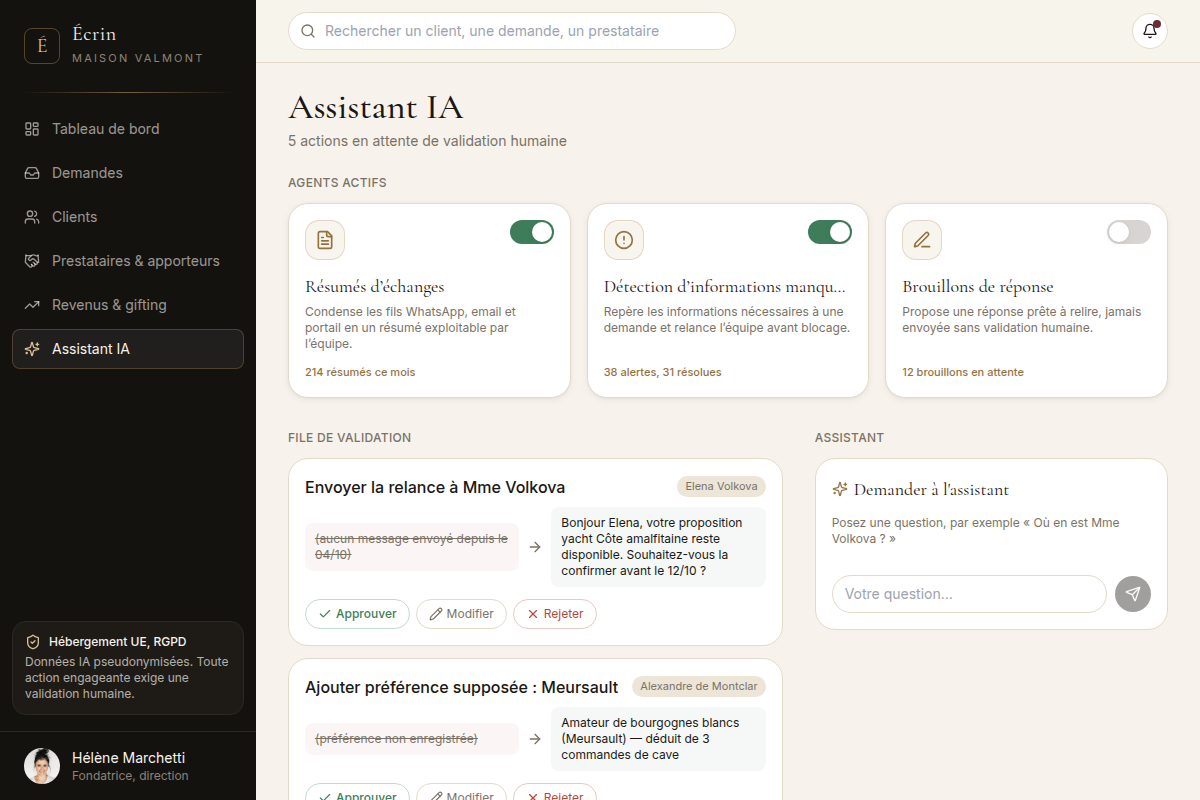This screenshot has height=800, width=1200.
Task: Click the Prestataires handshake icon
Action: point(32,261)
